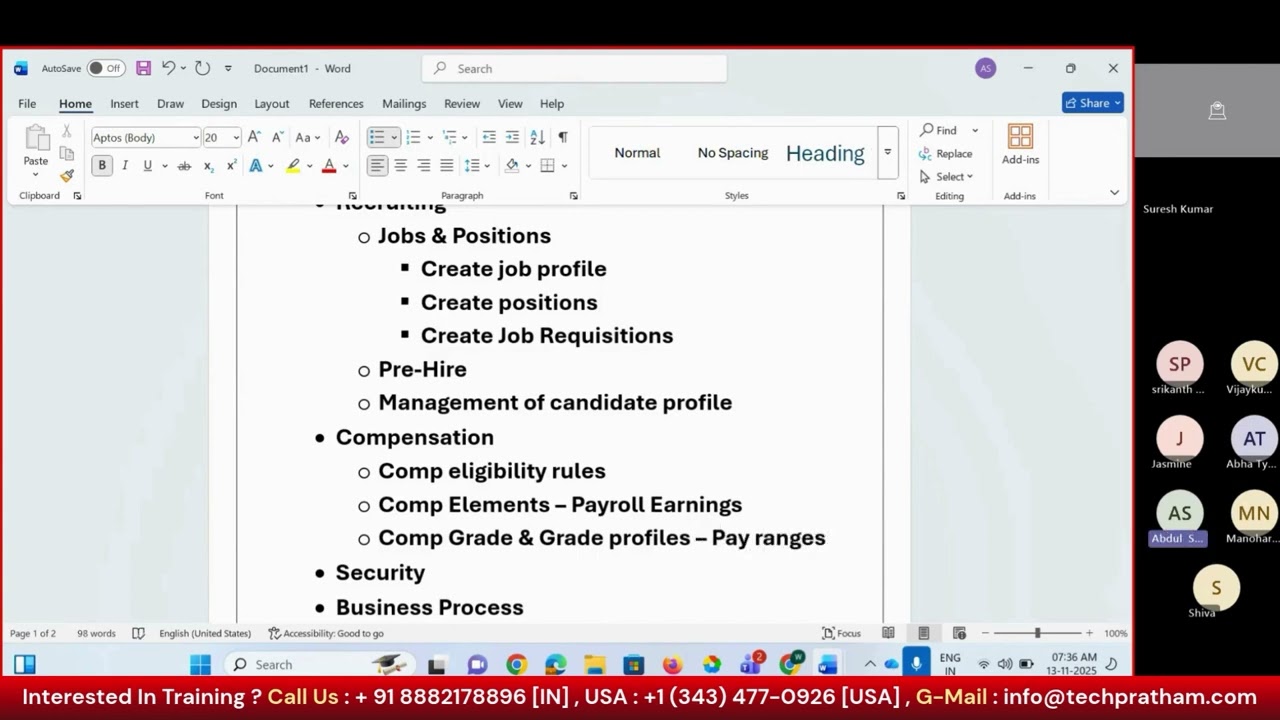The height and width of the screenshot is (720, 1280).
Task: Pick the text highlight color
Action: [x=293, y=166]
